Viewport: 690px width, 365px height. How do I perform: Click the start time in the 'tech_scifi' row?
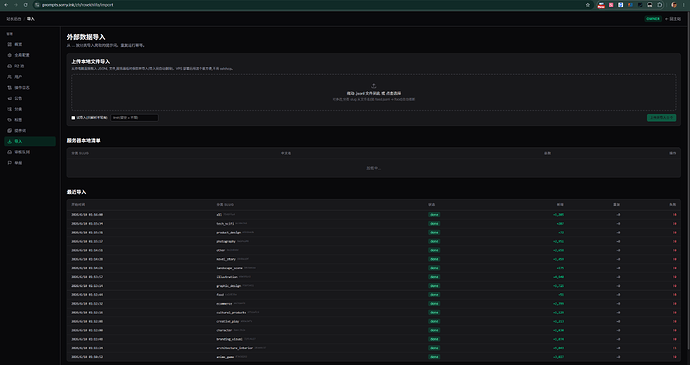[87, 224]
